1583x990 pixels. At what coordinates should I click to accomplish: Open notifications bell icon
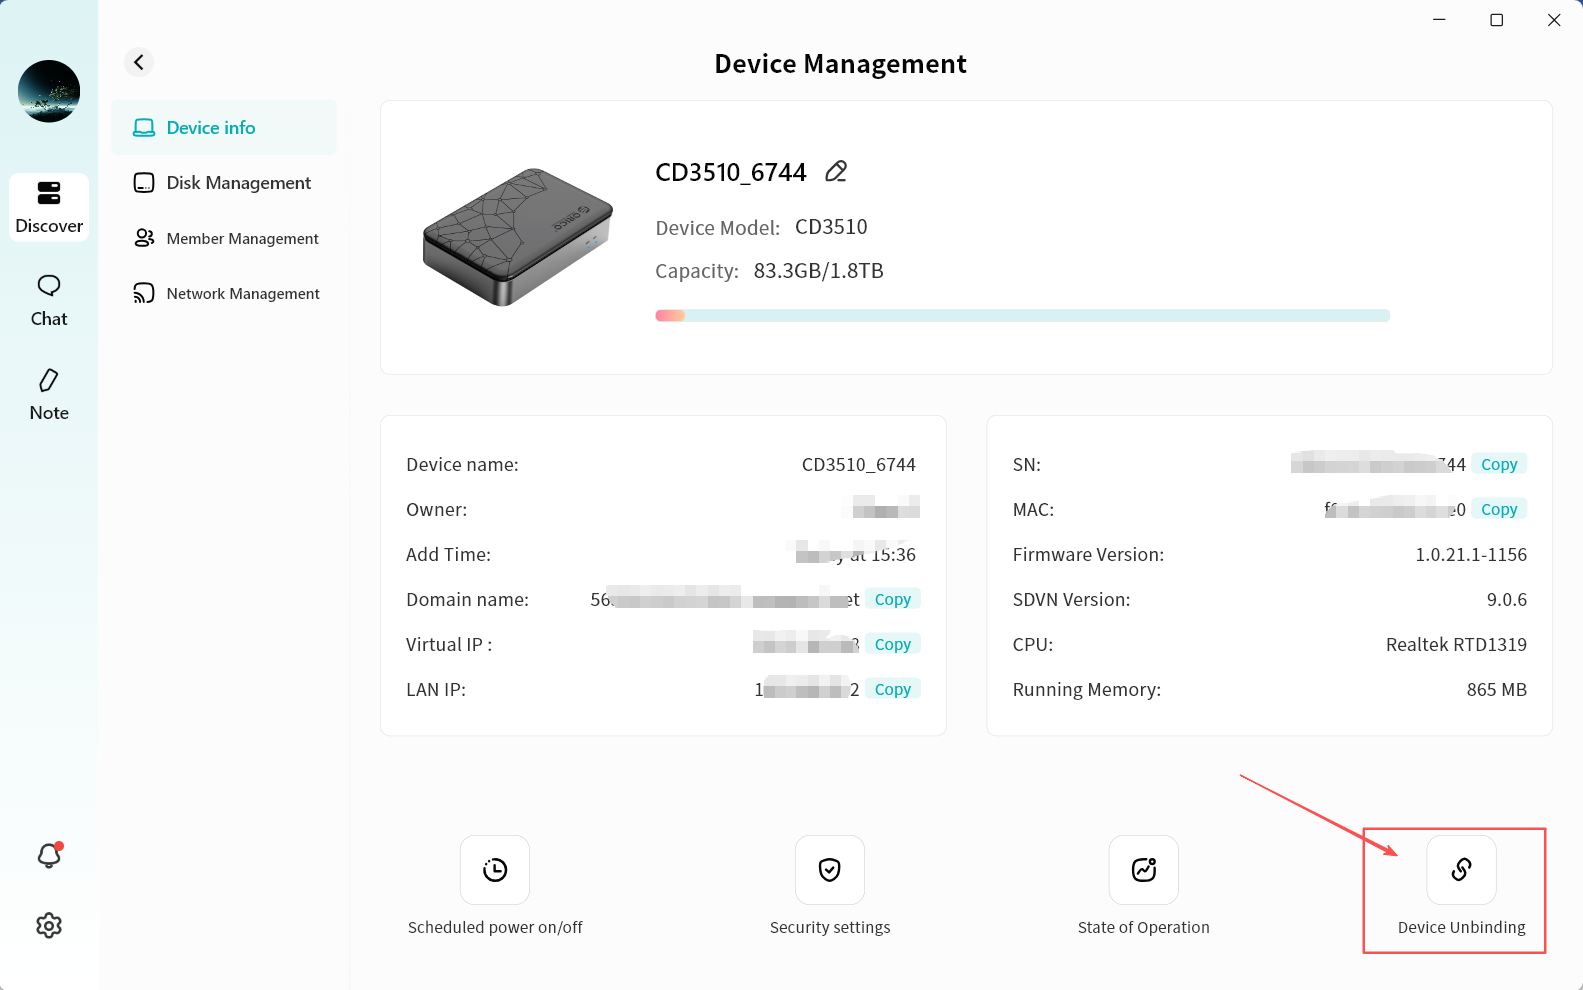click(49, 856)
